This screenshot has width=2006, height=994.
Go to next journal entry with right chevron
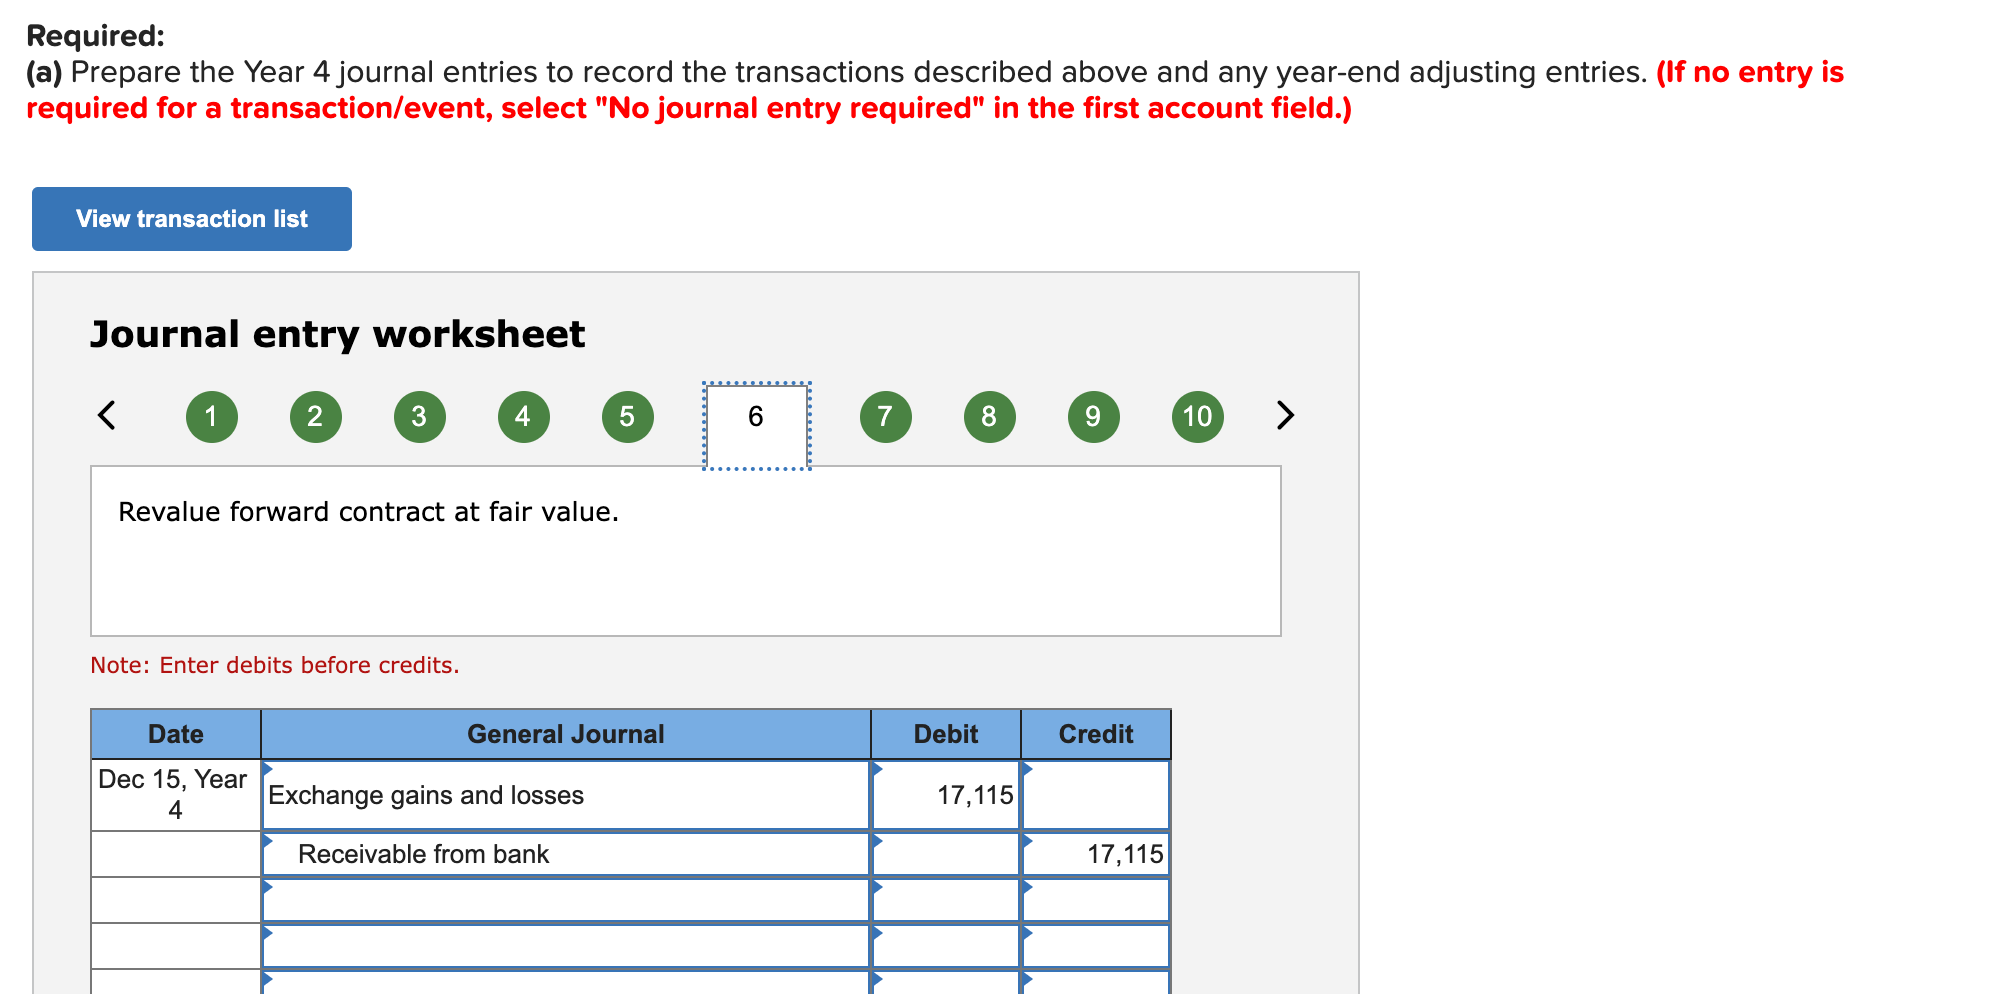[x=1285, y=415]
